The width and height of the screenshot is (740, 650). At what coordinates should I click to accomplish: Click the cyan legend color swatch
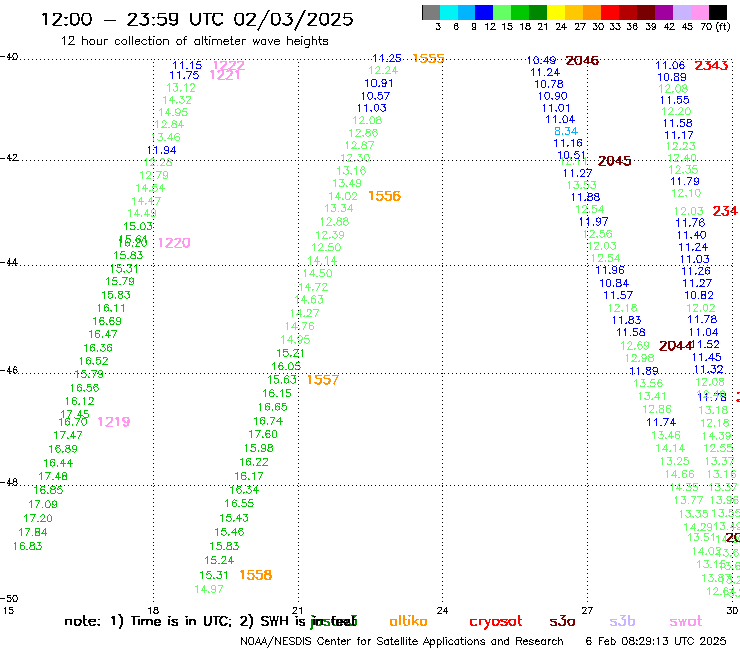[449, 12]
